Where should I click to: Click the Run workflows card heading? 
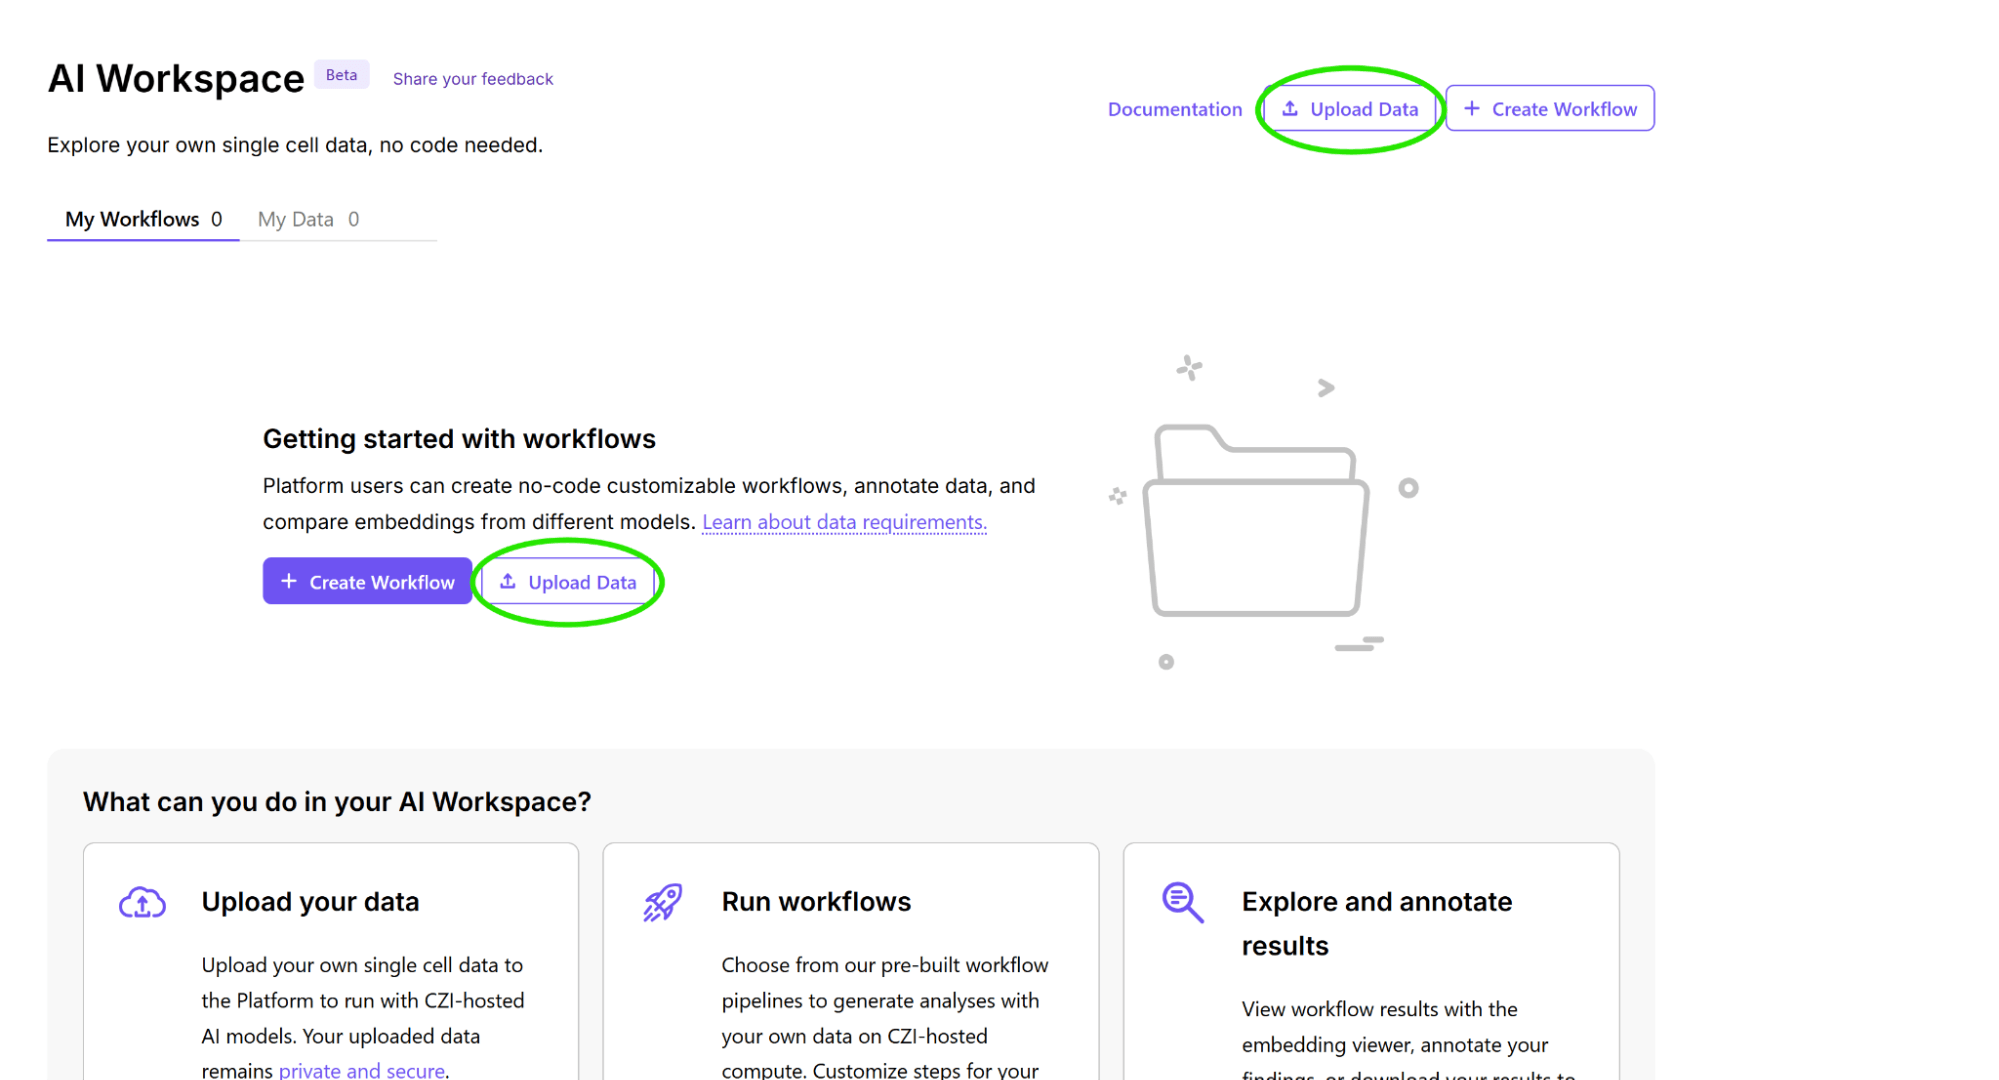click(816, 902)
